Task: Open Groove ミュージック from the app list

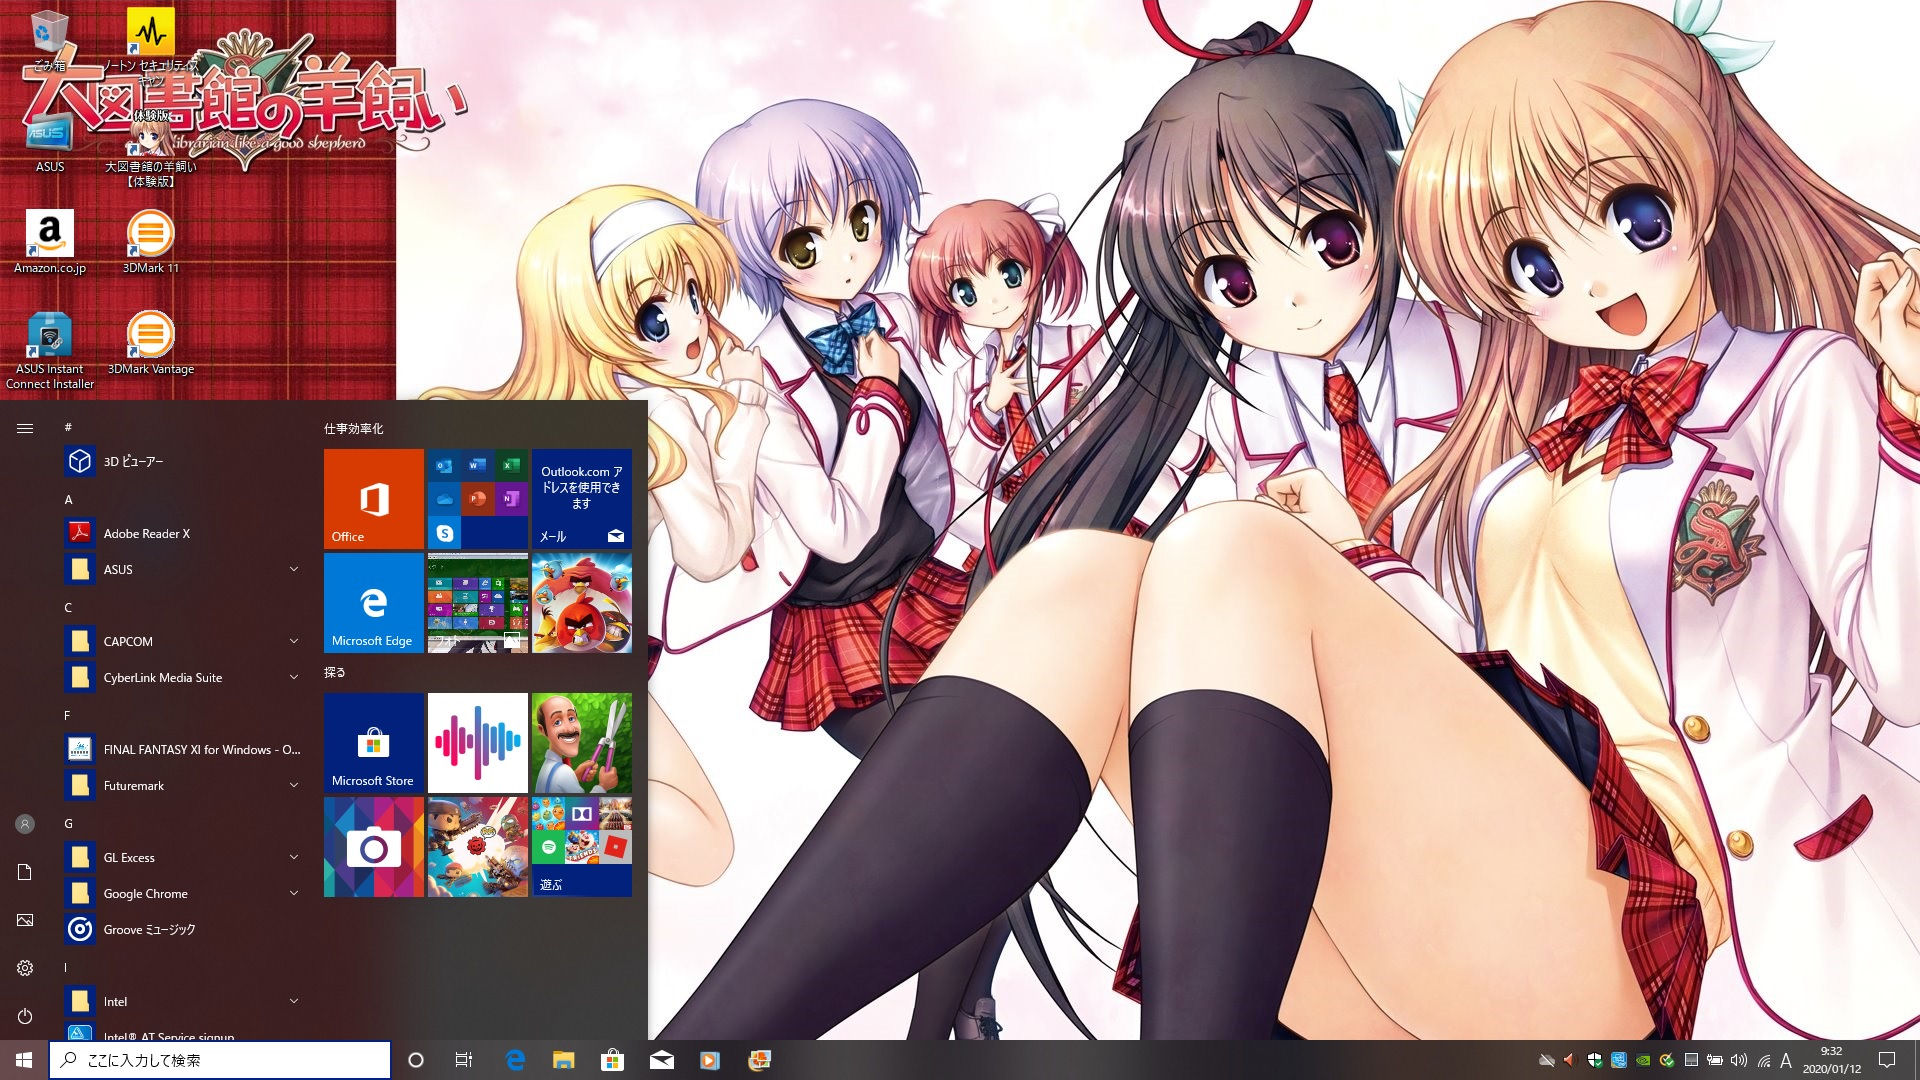Action: (x=184, y=930)
